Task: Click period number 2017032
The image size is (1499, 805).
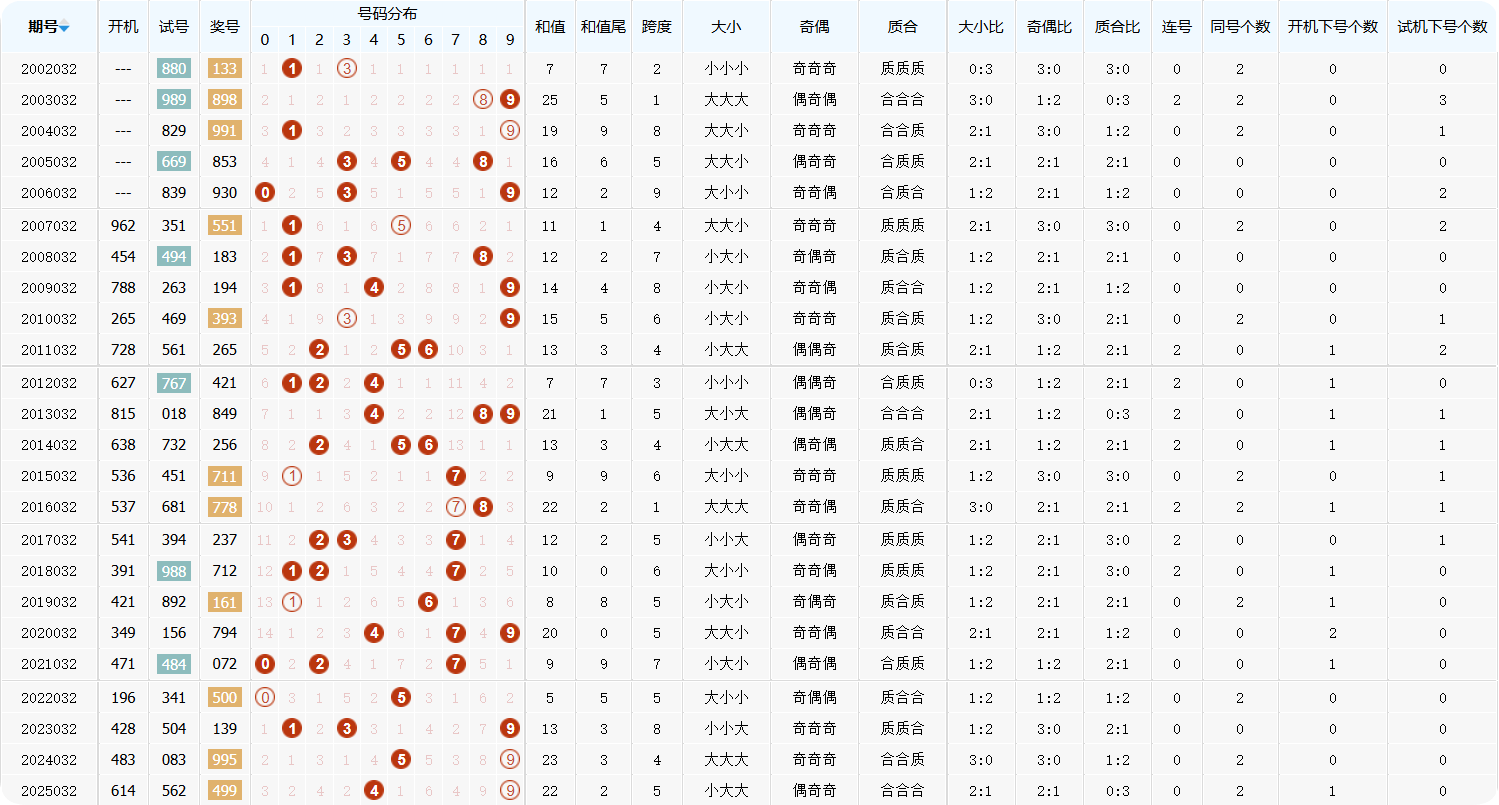Action: 49,541
